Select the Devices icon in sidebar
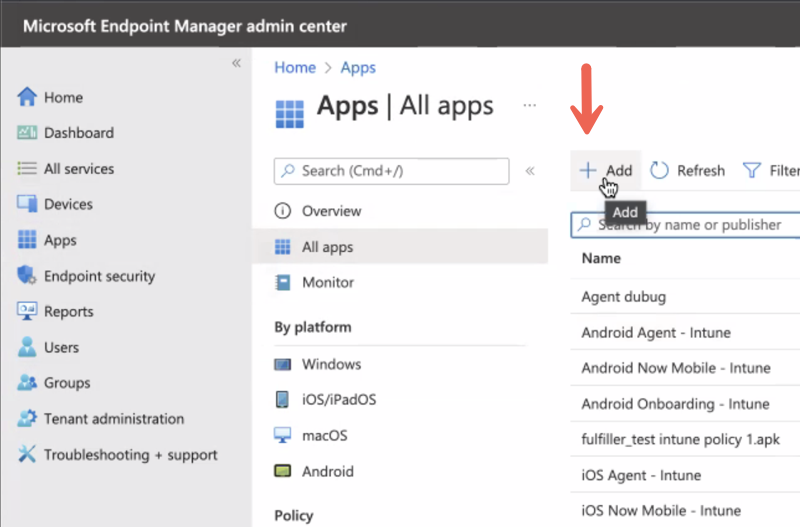This screenshot has width=800, height=527. (27, 204)
